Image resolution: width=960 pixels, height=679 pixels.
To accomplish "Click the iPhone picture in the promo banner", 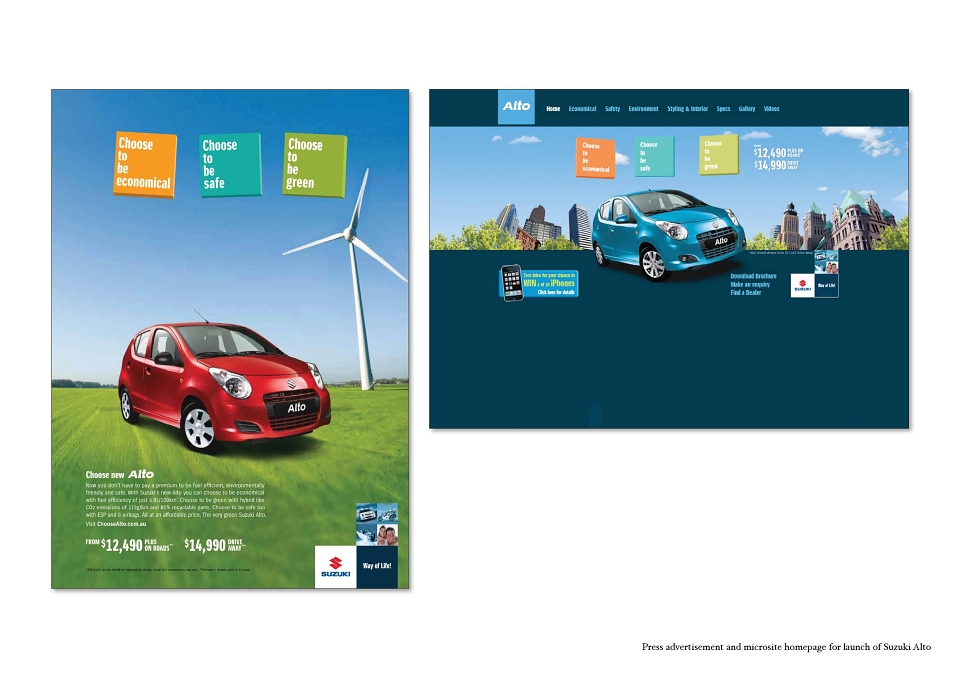I will [512, 283].
